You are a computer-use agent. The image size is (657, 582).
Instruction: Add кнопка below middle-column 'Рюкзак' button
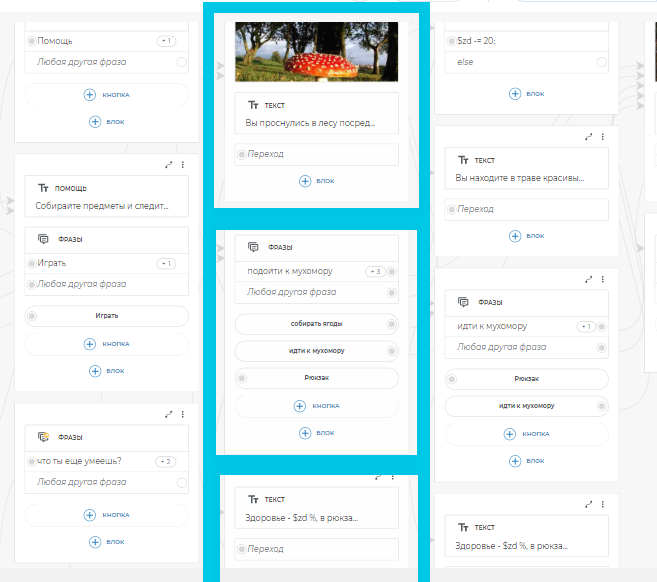[x=317, y=406]
